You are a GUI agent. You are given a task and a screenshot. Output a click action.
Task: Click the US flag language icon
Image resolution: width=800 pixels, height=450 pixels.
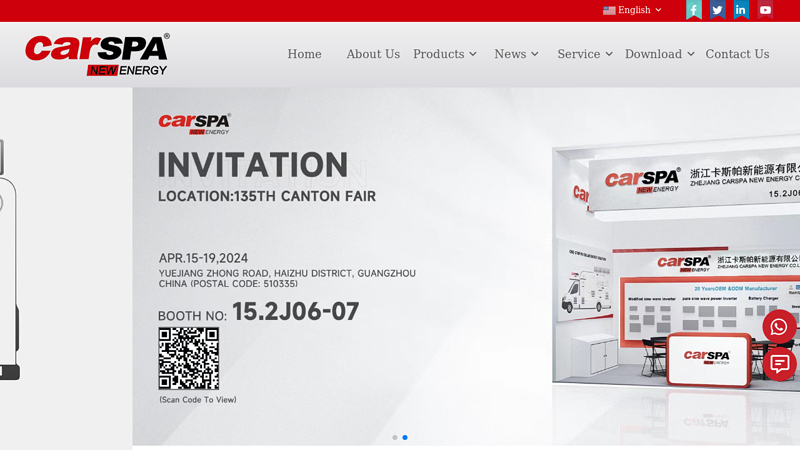pos(609,10)
